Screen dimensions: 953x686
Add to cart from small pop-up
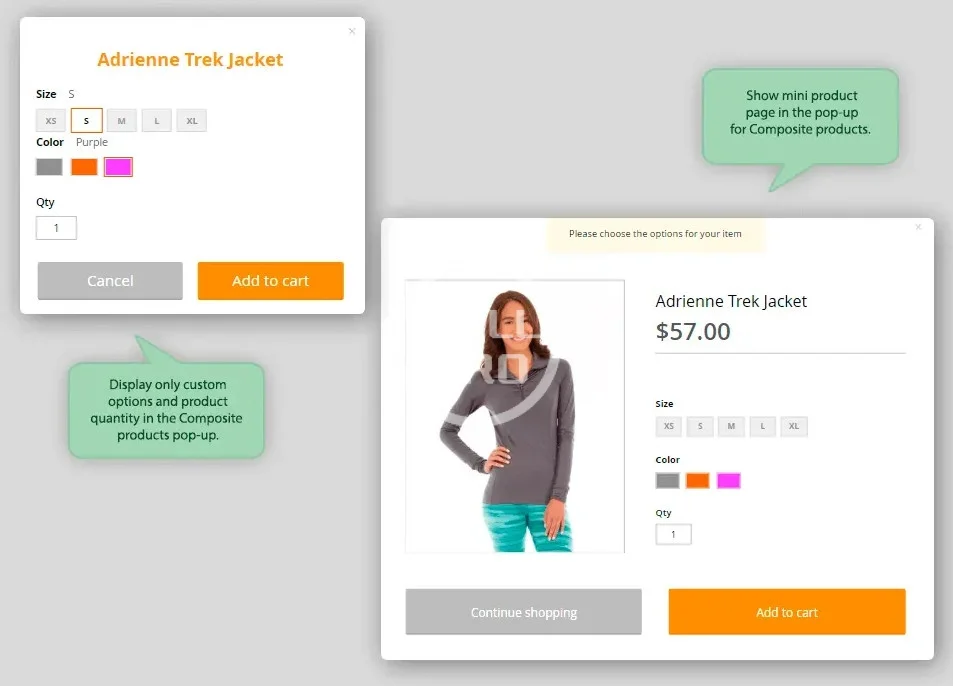[270, 281]
